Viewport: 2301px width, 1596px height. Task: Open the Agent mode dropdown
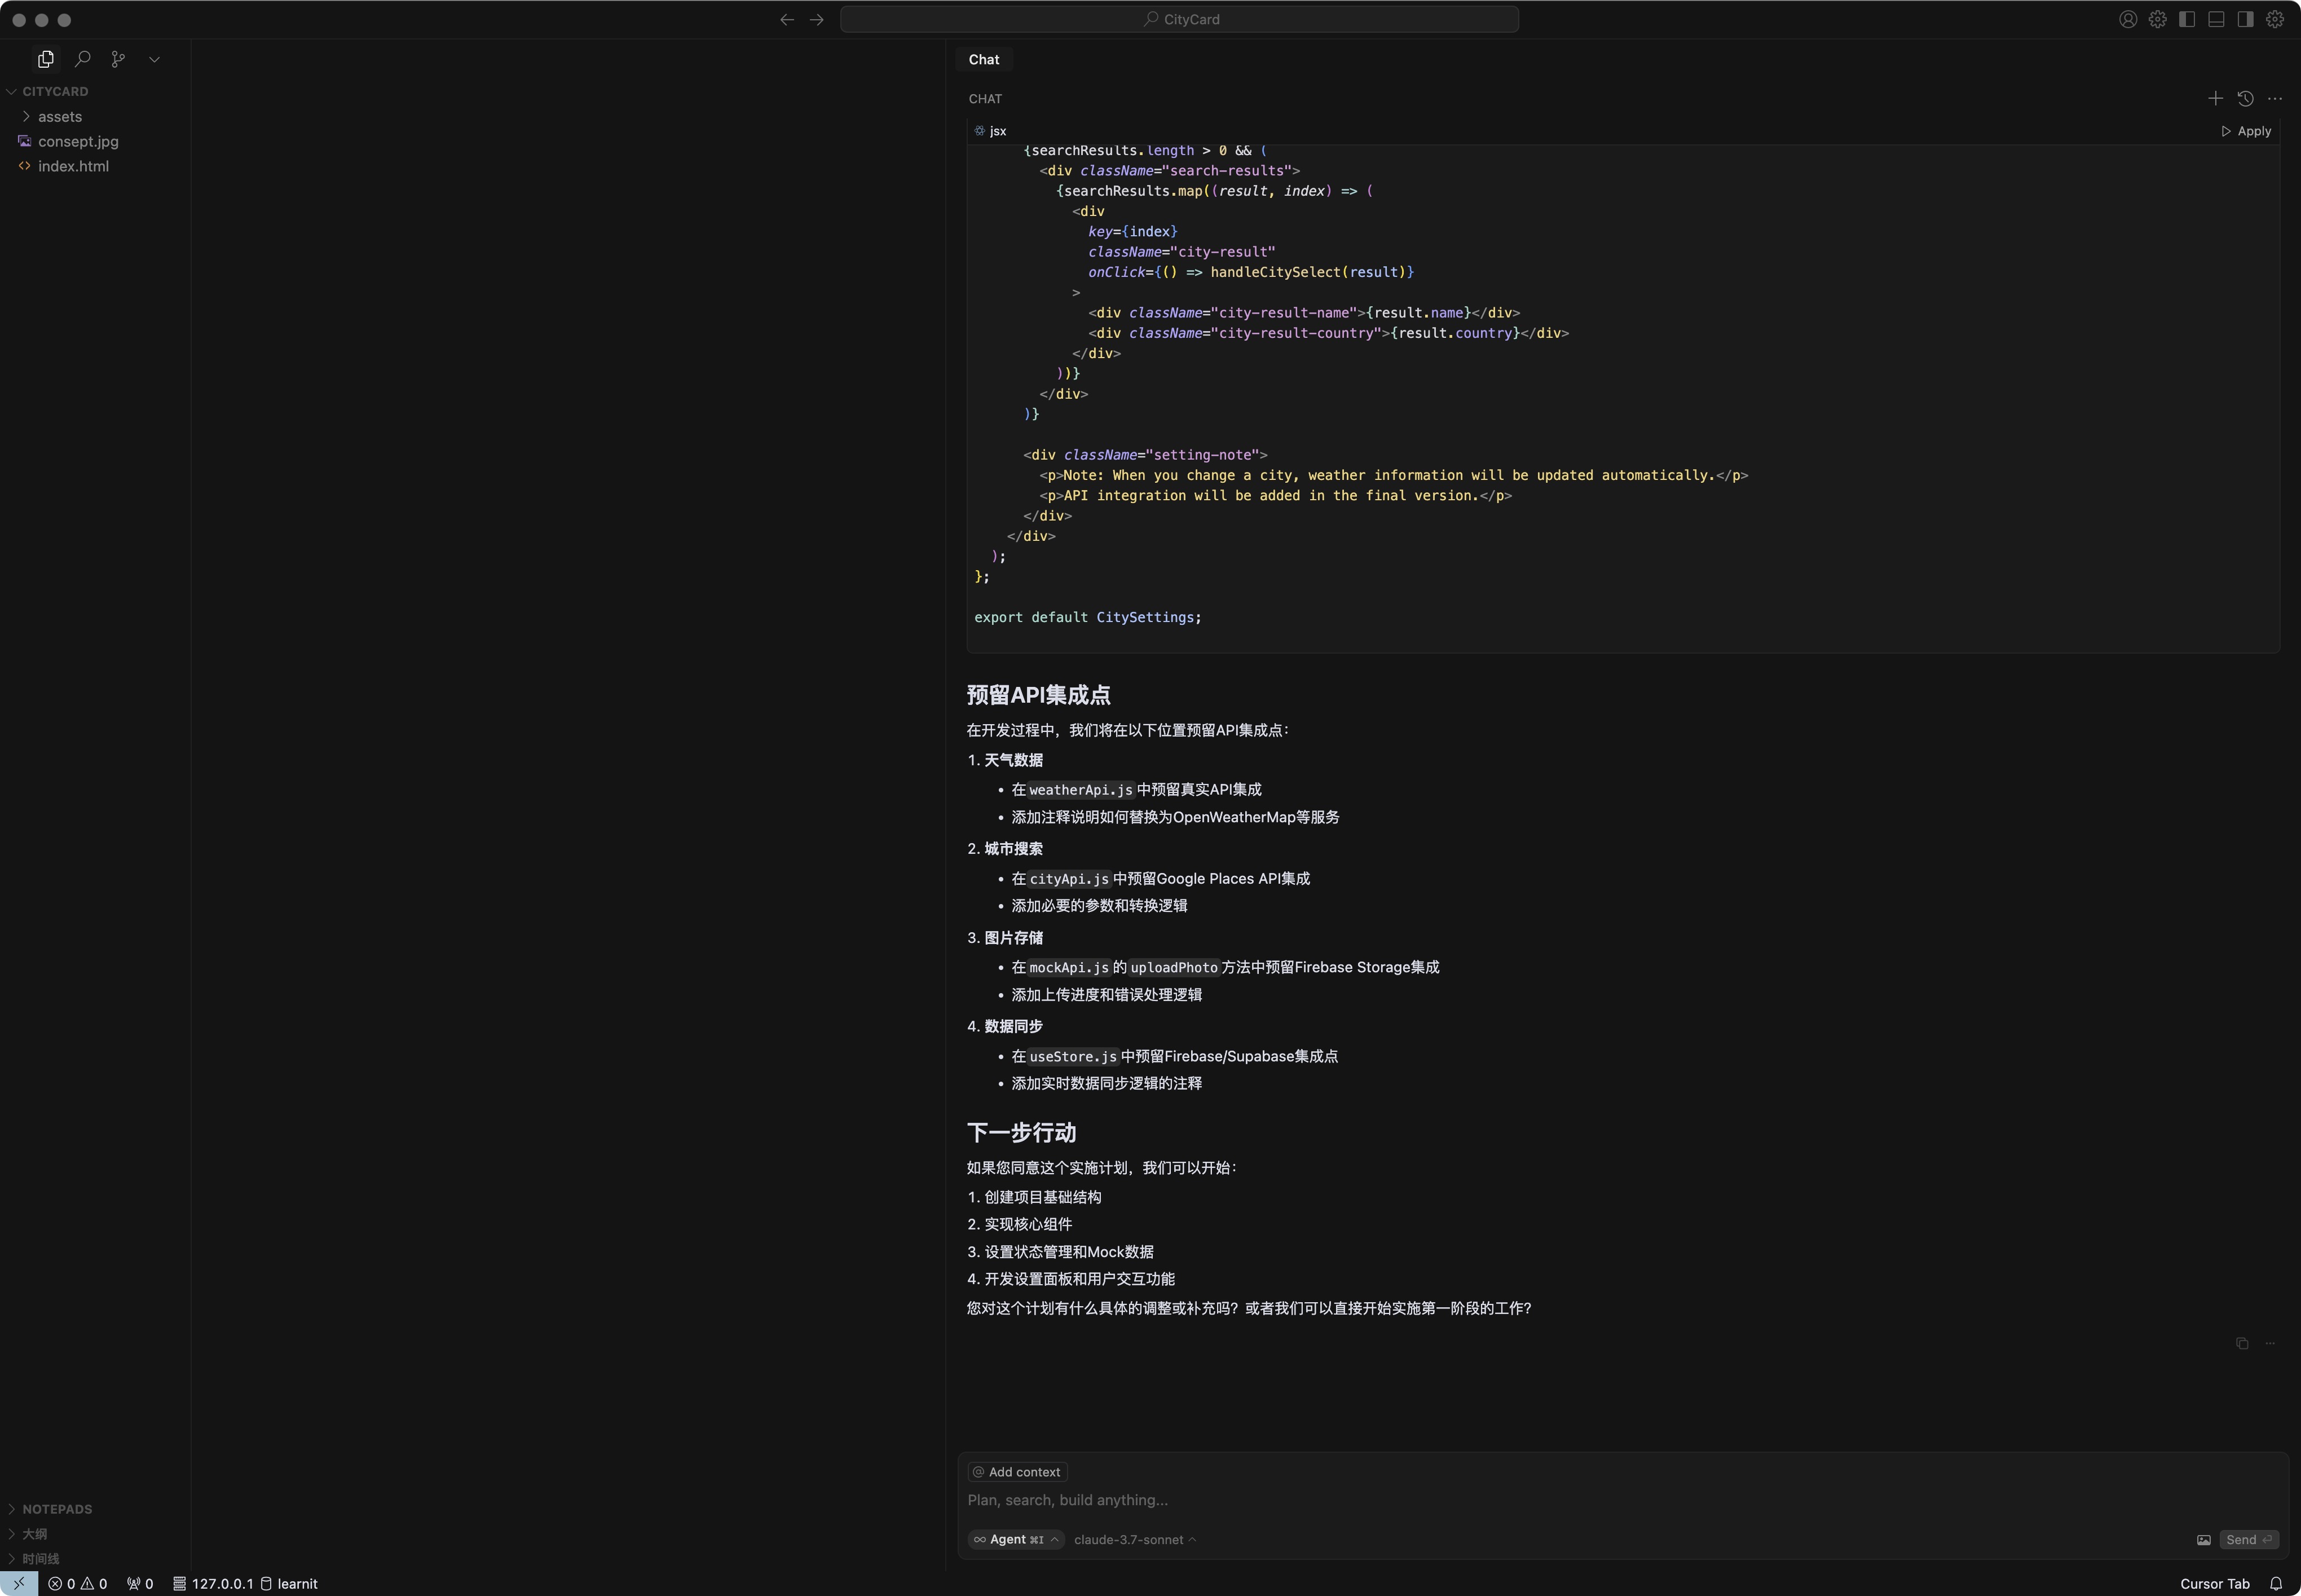tap(1015, 1540)
